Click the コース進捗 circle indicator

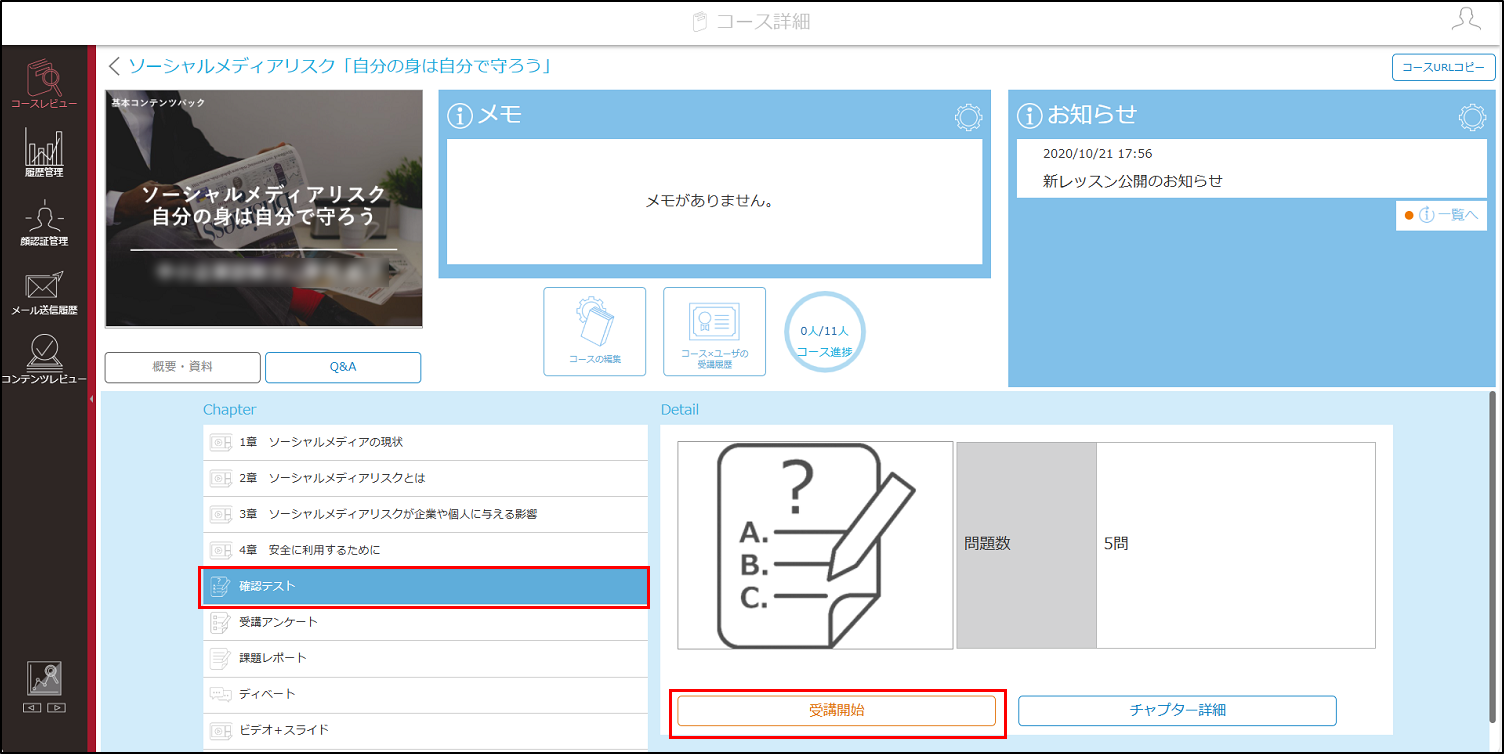tap(825, 333)
